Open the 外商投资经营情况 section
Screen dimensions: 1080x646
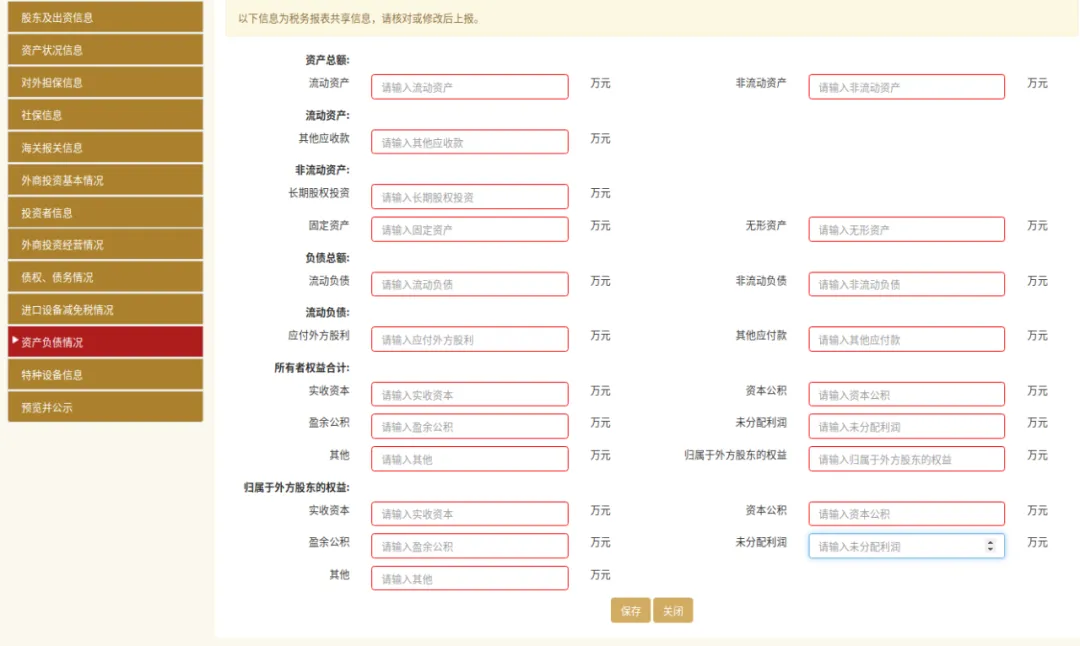pos(105,245)
